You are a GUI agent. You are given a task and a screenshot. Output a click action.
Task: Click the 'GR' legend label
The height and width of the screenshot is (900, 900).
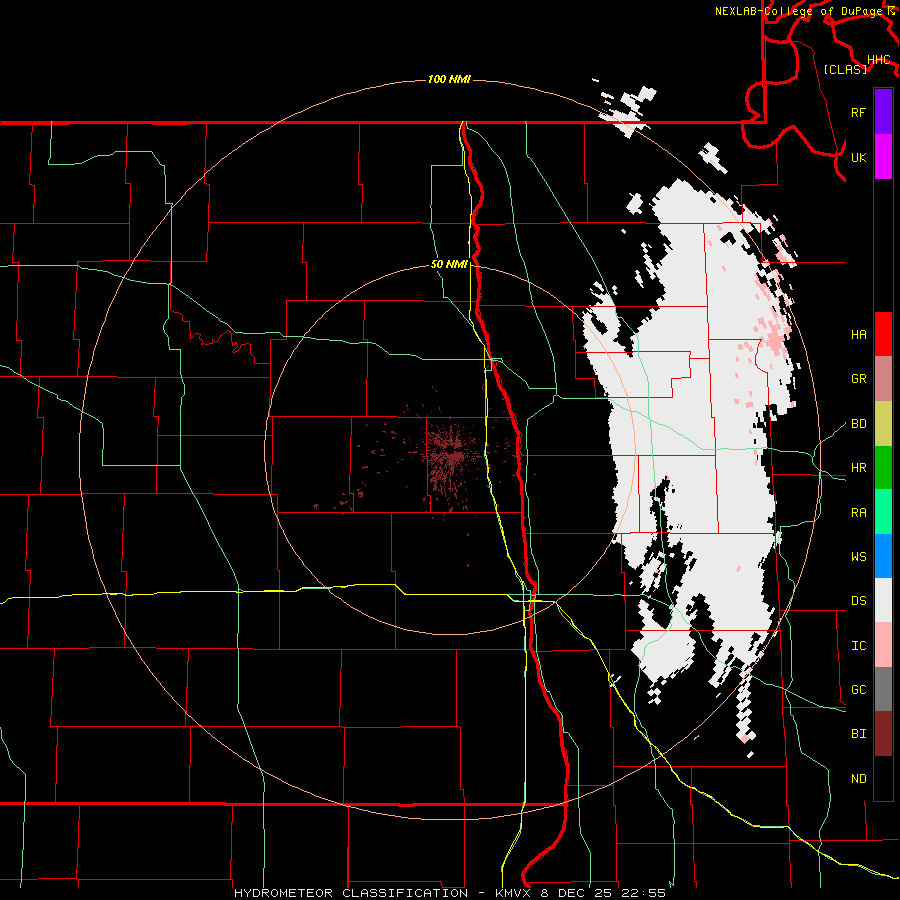(x=858, y=379)
